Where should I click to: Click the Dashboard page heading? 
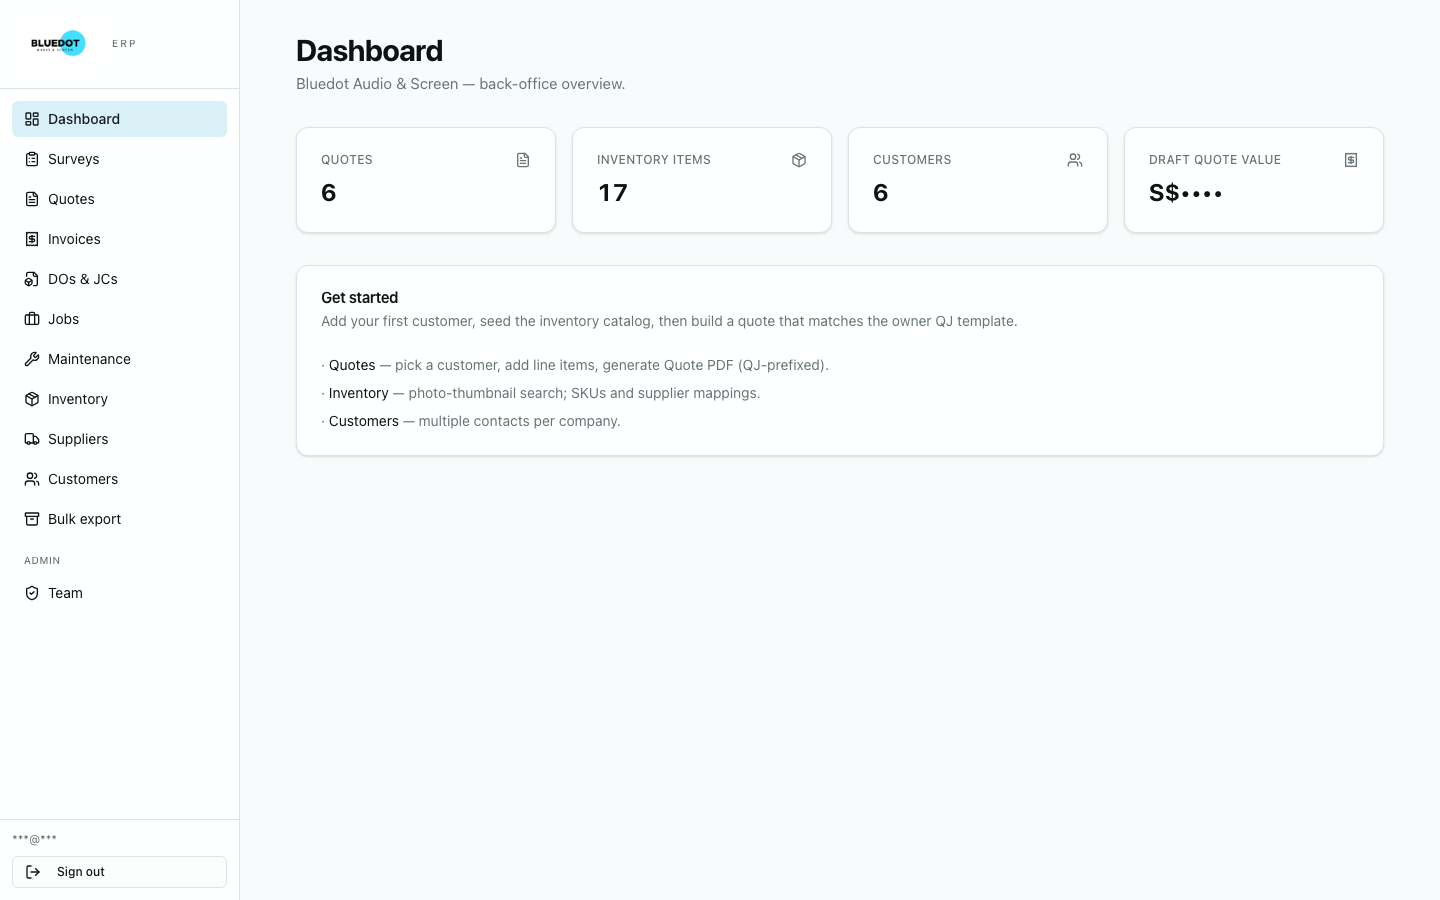point(369,51)
